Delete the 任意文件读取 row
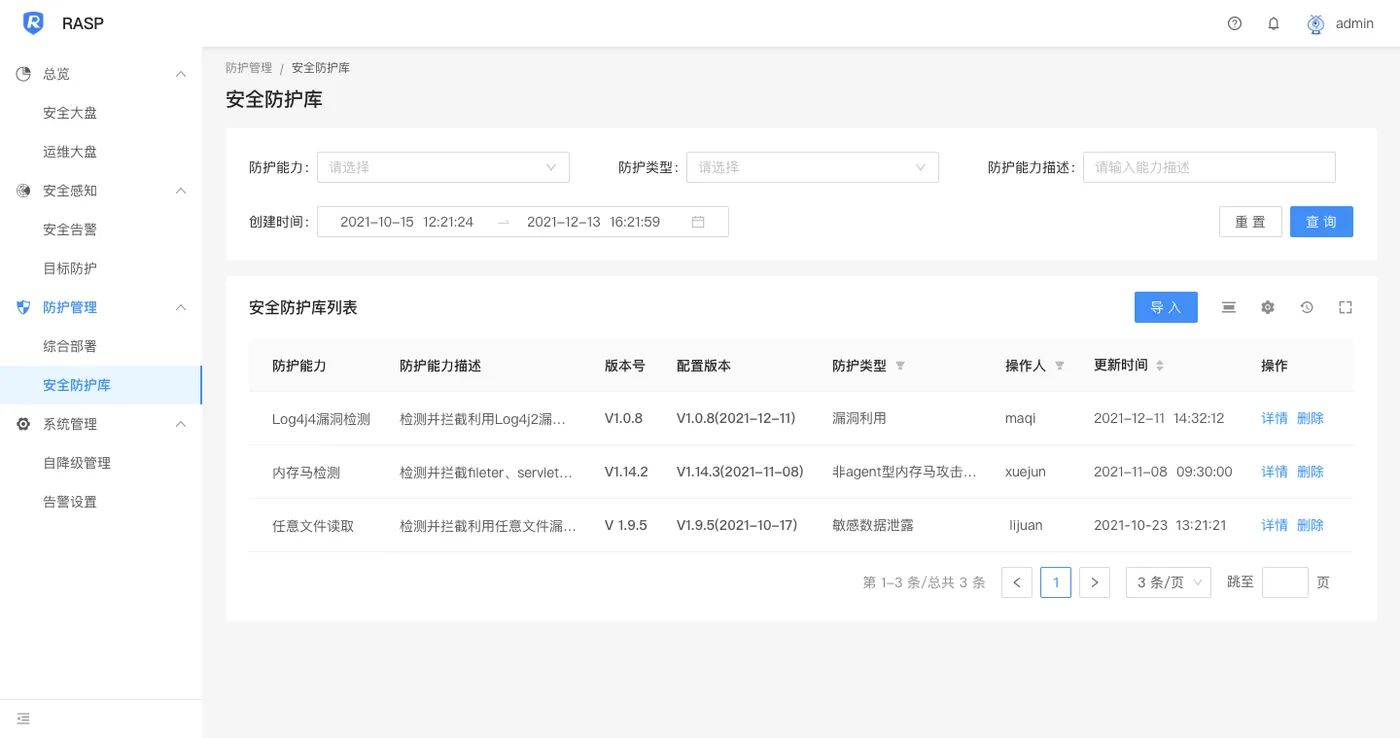 click(1310, 525)
